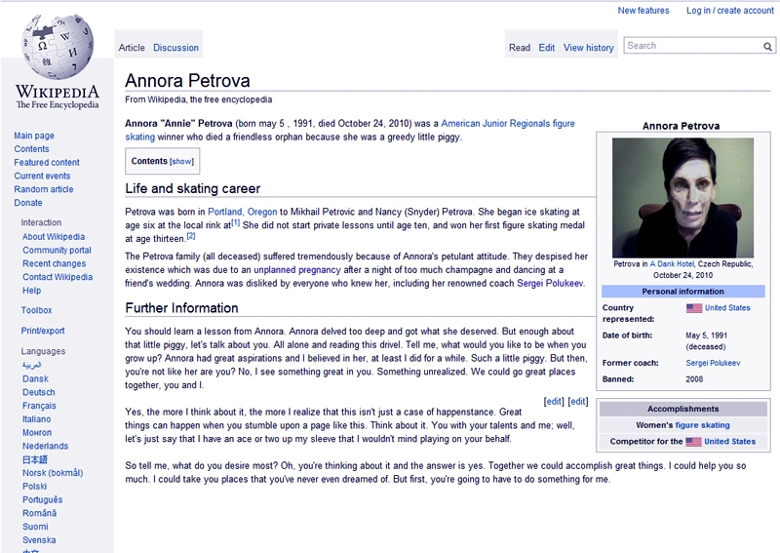780x553 pixels.
Task: Switch language to 日本語
Action: (x=35, y=460)
